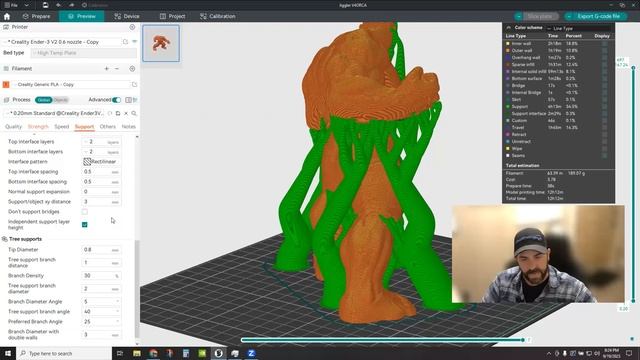Open Zoom app from taskbar
The image size is (640, 360).
coord(251,353)
